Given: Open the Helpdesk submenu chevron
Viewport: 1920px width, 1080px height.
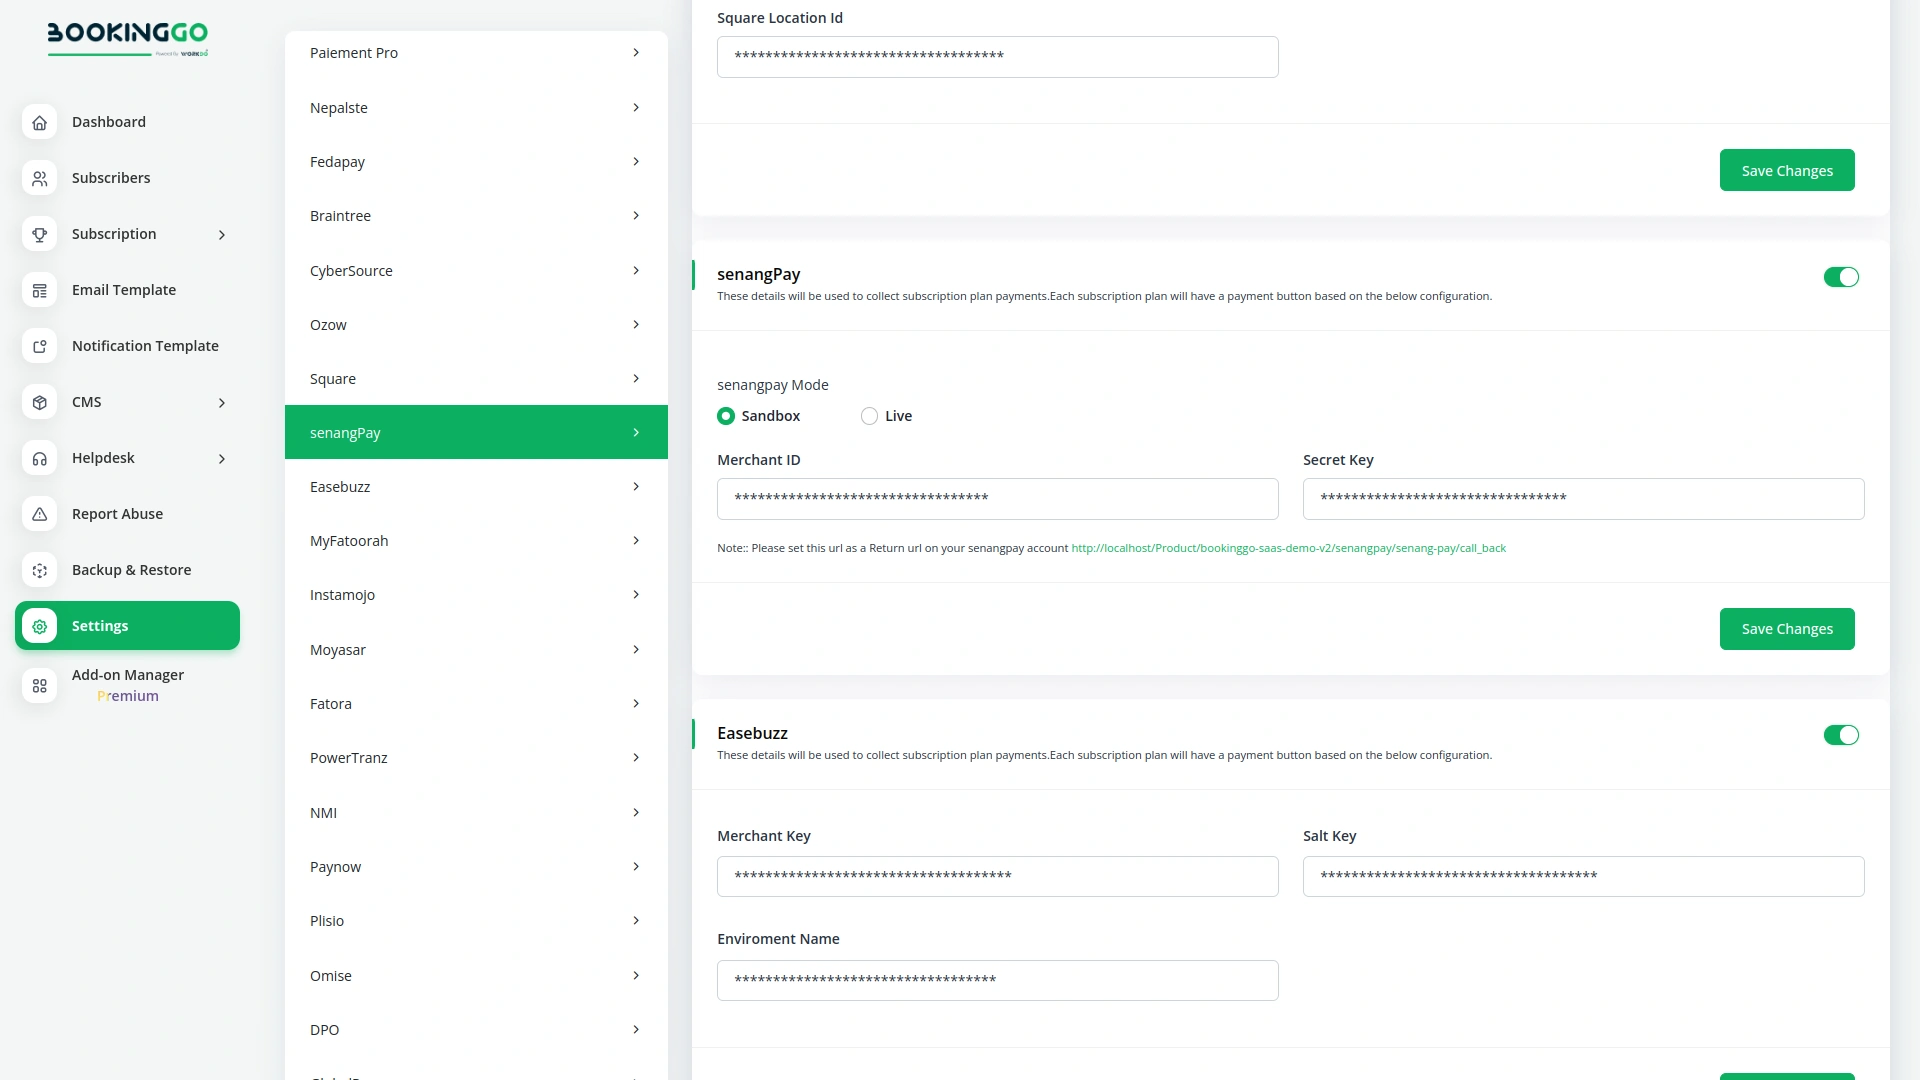Looking at the screenshot, I should 222,458.
